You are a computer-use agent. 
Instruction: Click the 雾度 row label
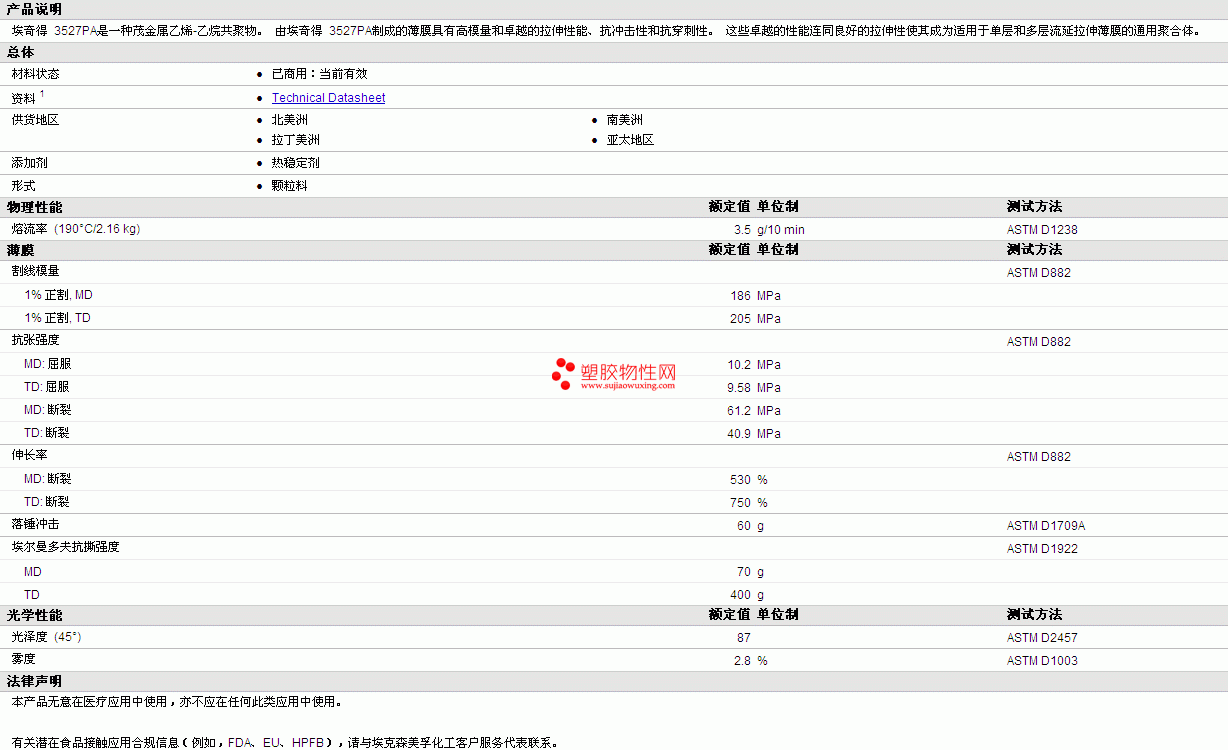click(x=23, y=659)
